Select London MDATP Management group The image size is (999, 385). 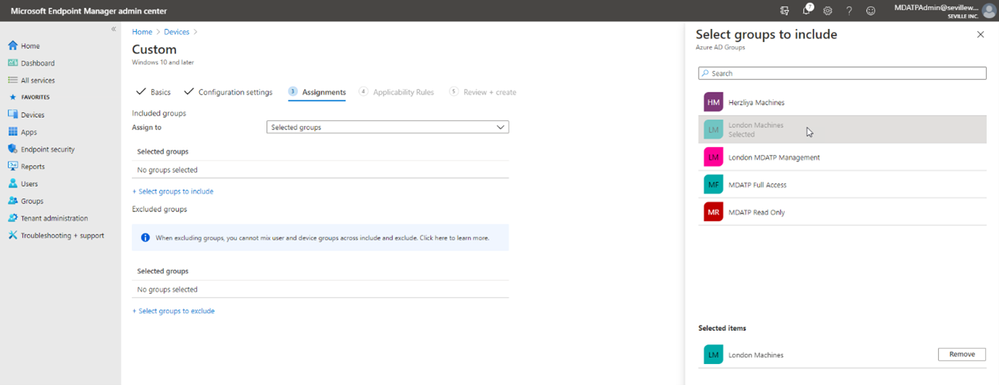coord(842,157)
